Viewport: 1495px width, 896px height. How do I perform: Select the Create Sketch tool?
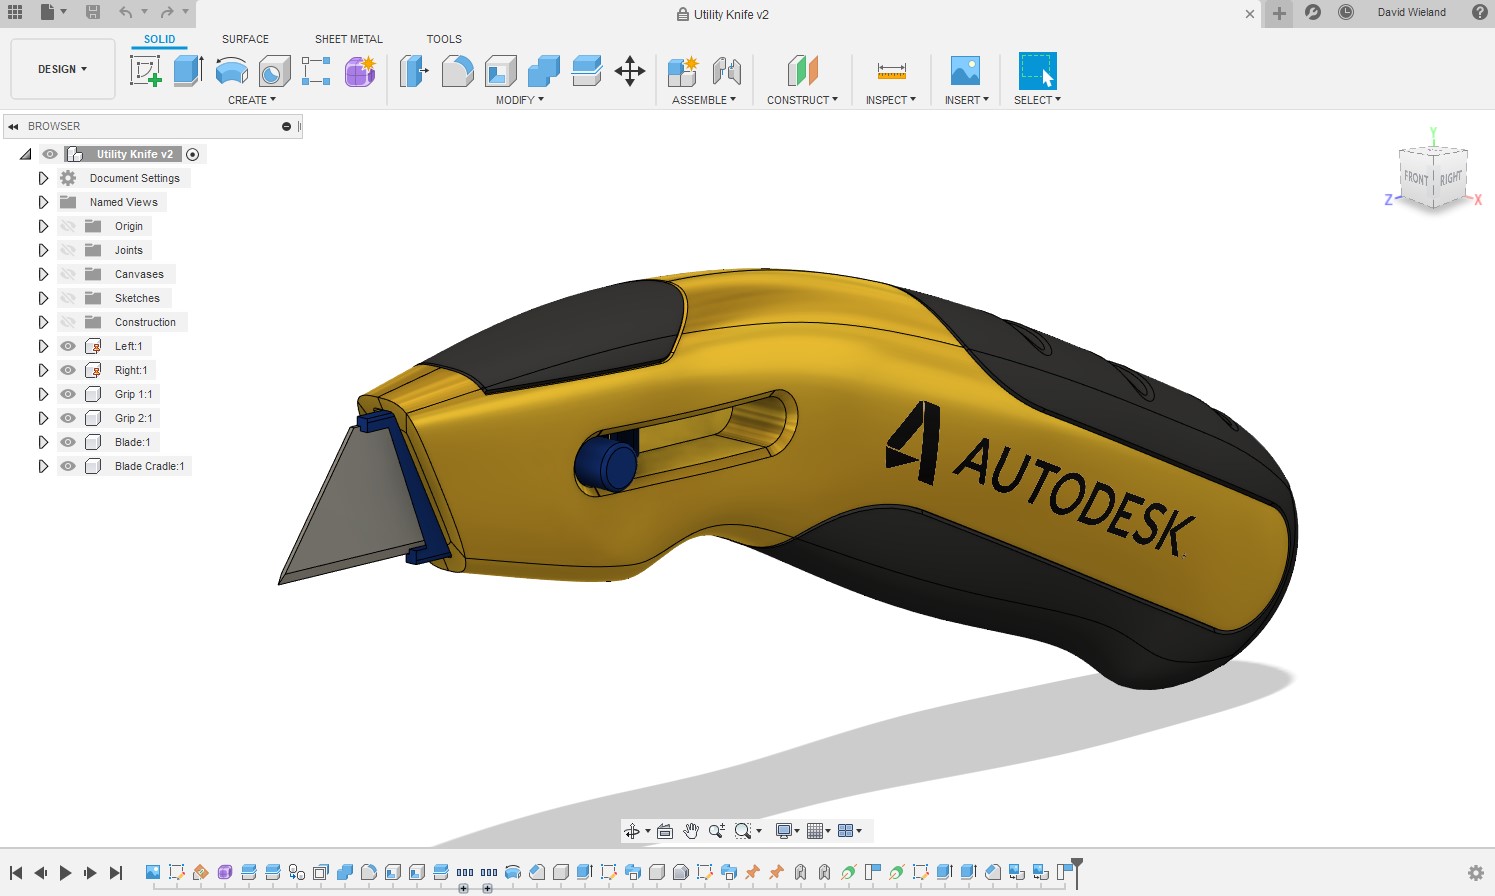pos(145,70)
